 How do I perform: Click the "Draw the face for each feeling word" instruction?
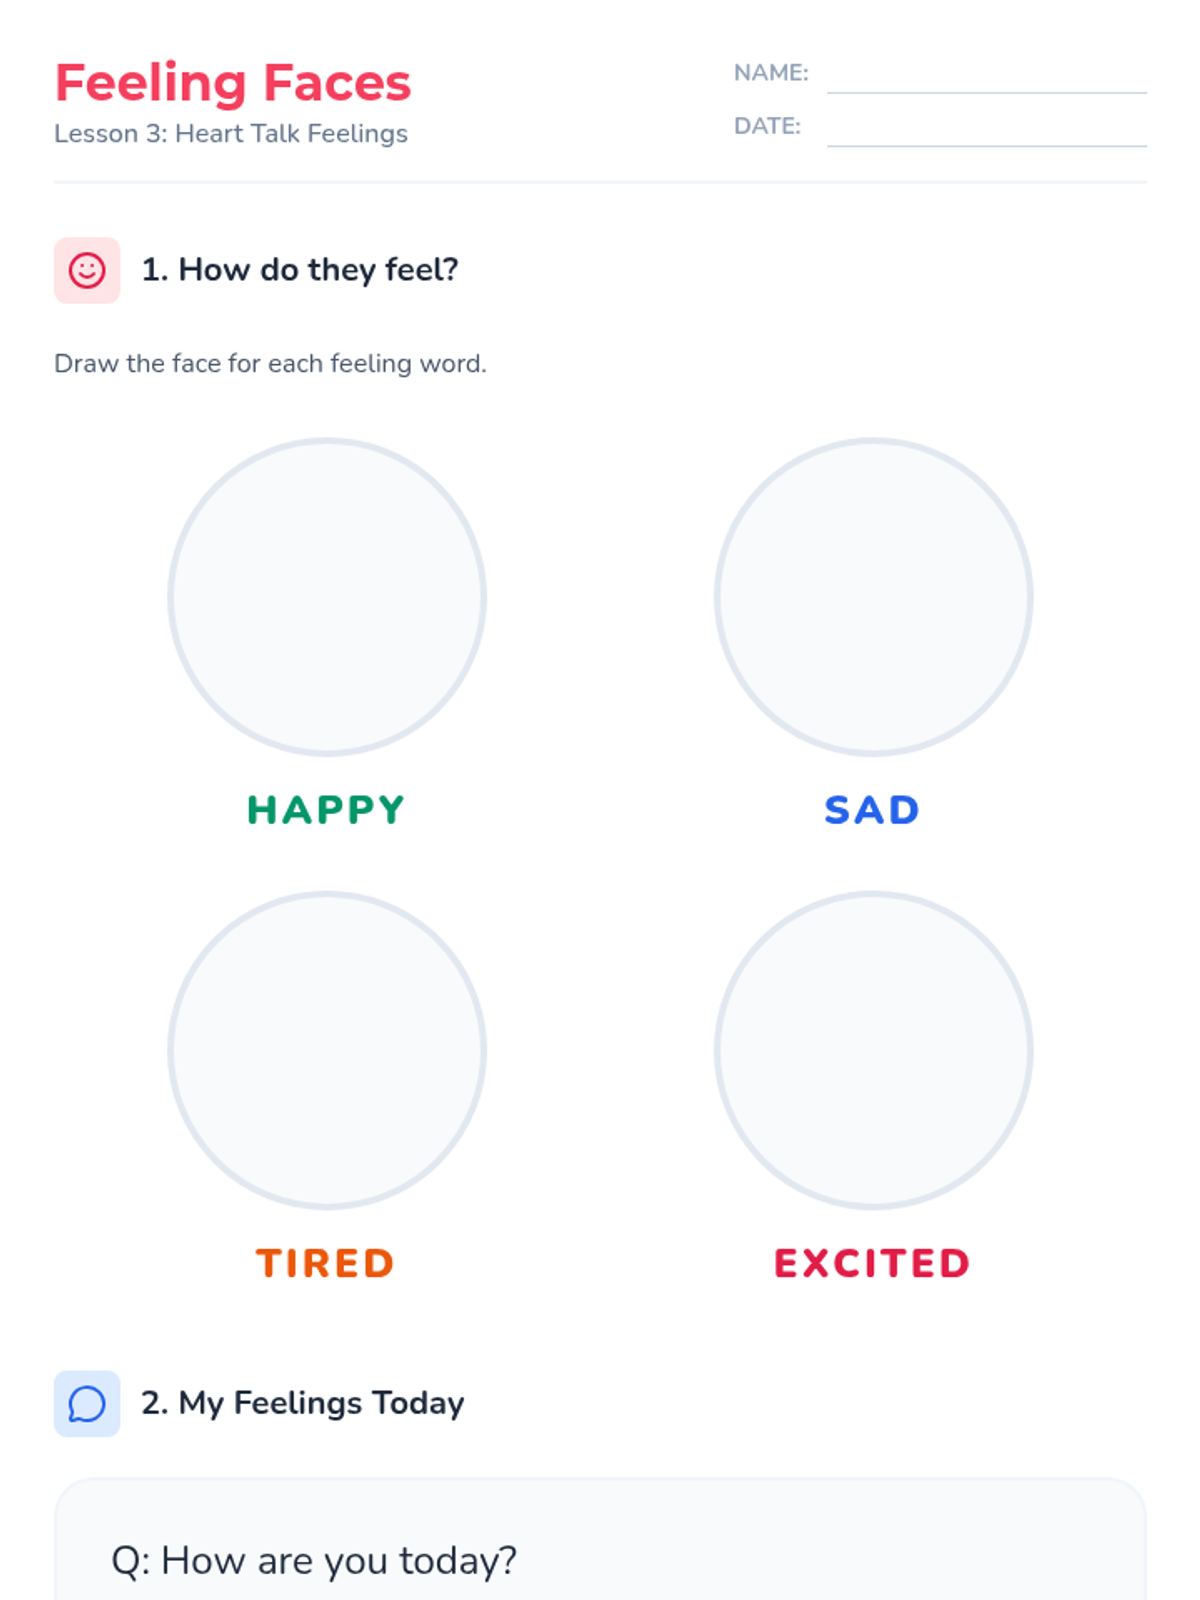click(270, 364)
